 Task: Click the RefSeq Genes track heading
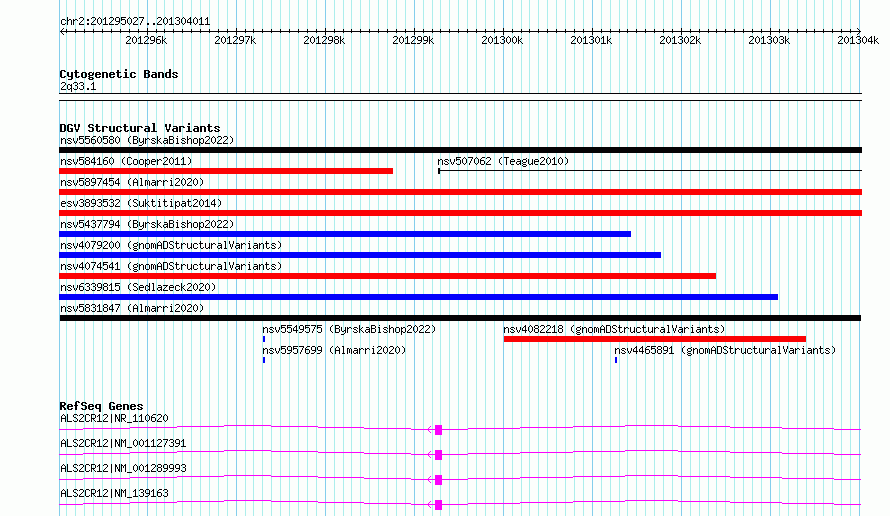click(101, 406)
